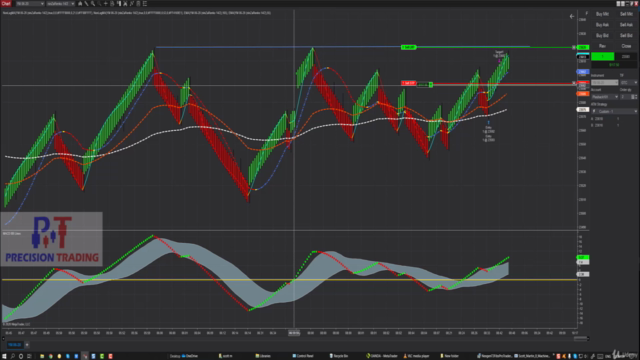Open Task View on the taskbar
The image size is (640, 360).
(29, 356)
